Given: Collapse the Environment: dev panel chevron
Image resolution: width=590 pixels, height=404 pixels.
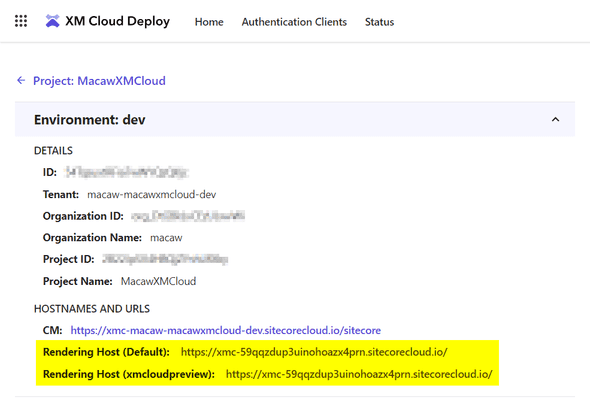Looking at the screenshot, I should click(555, 120).
